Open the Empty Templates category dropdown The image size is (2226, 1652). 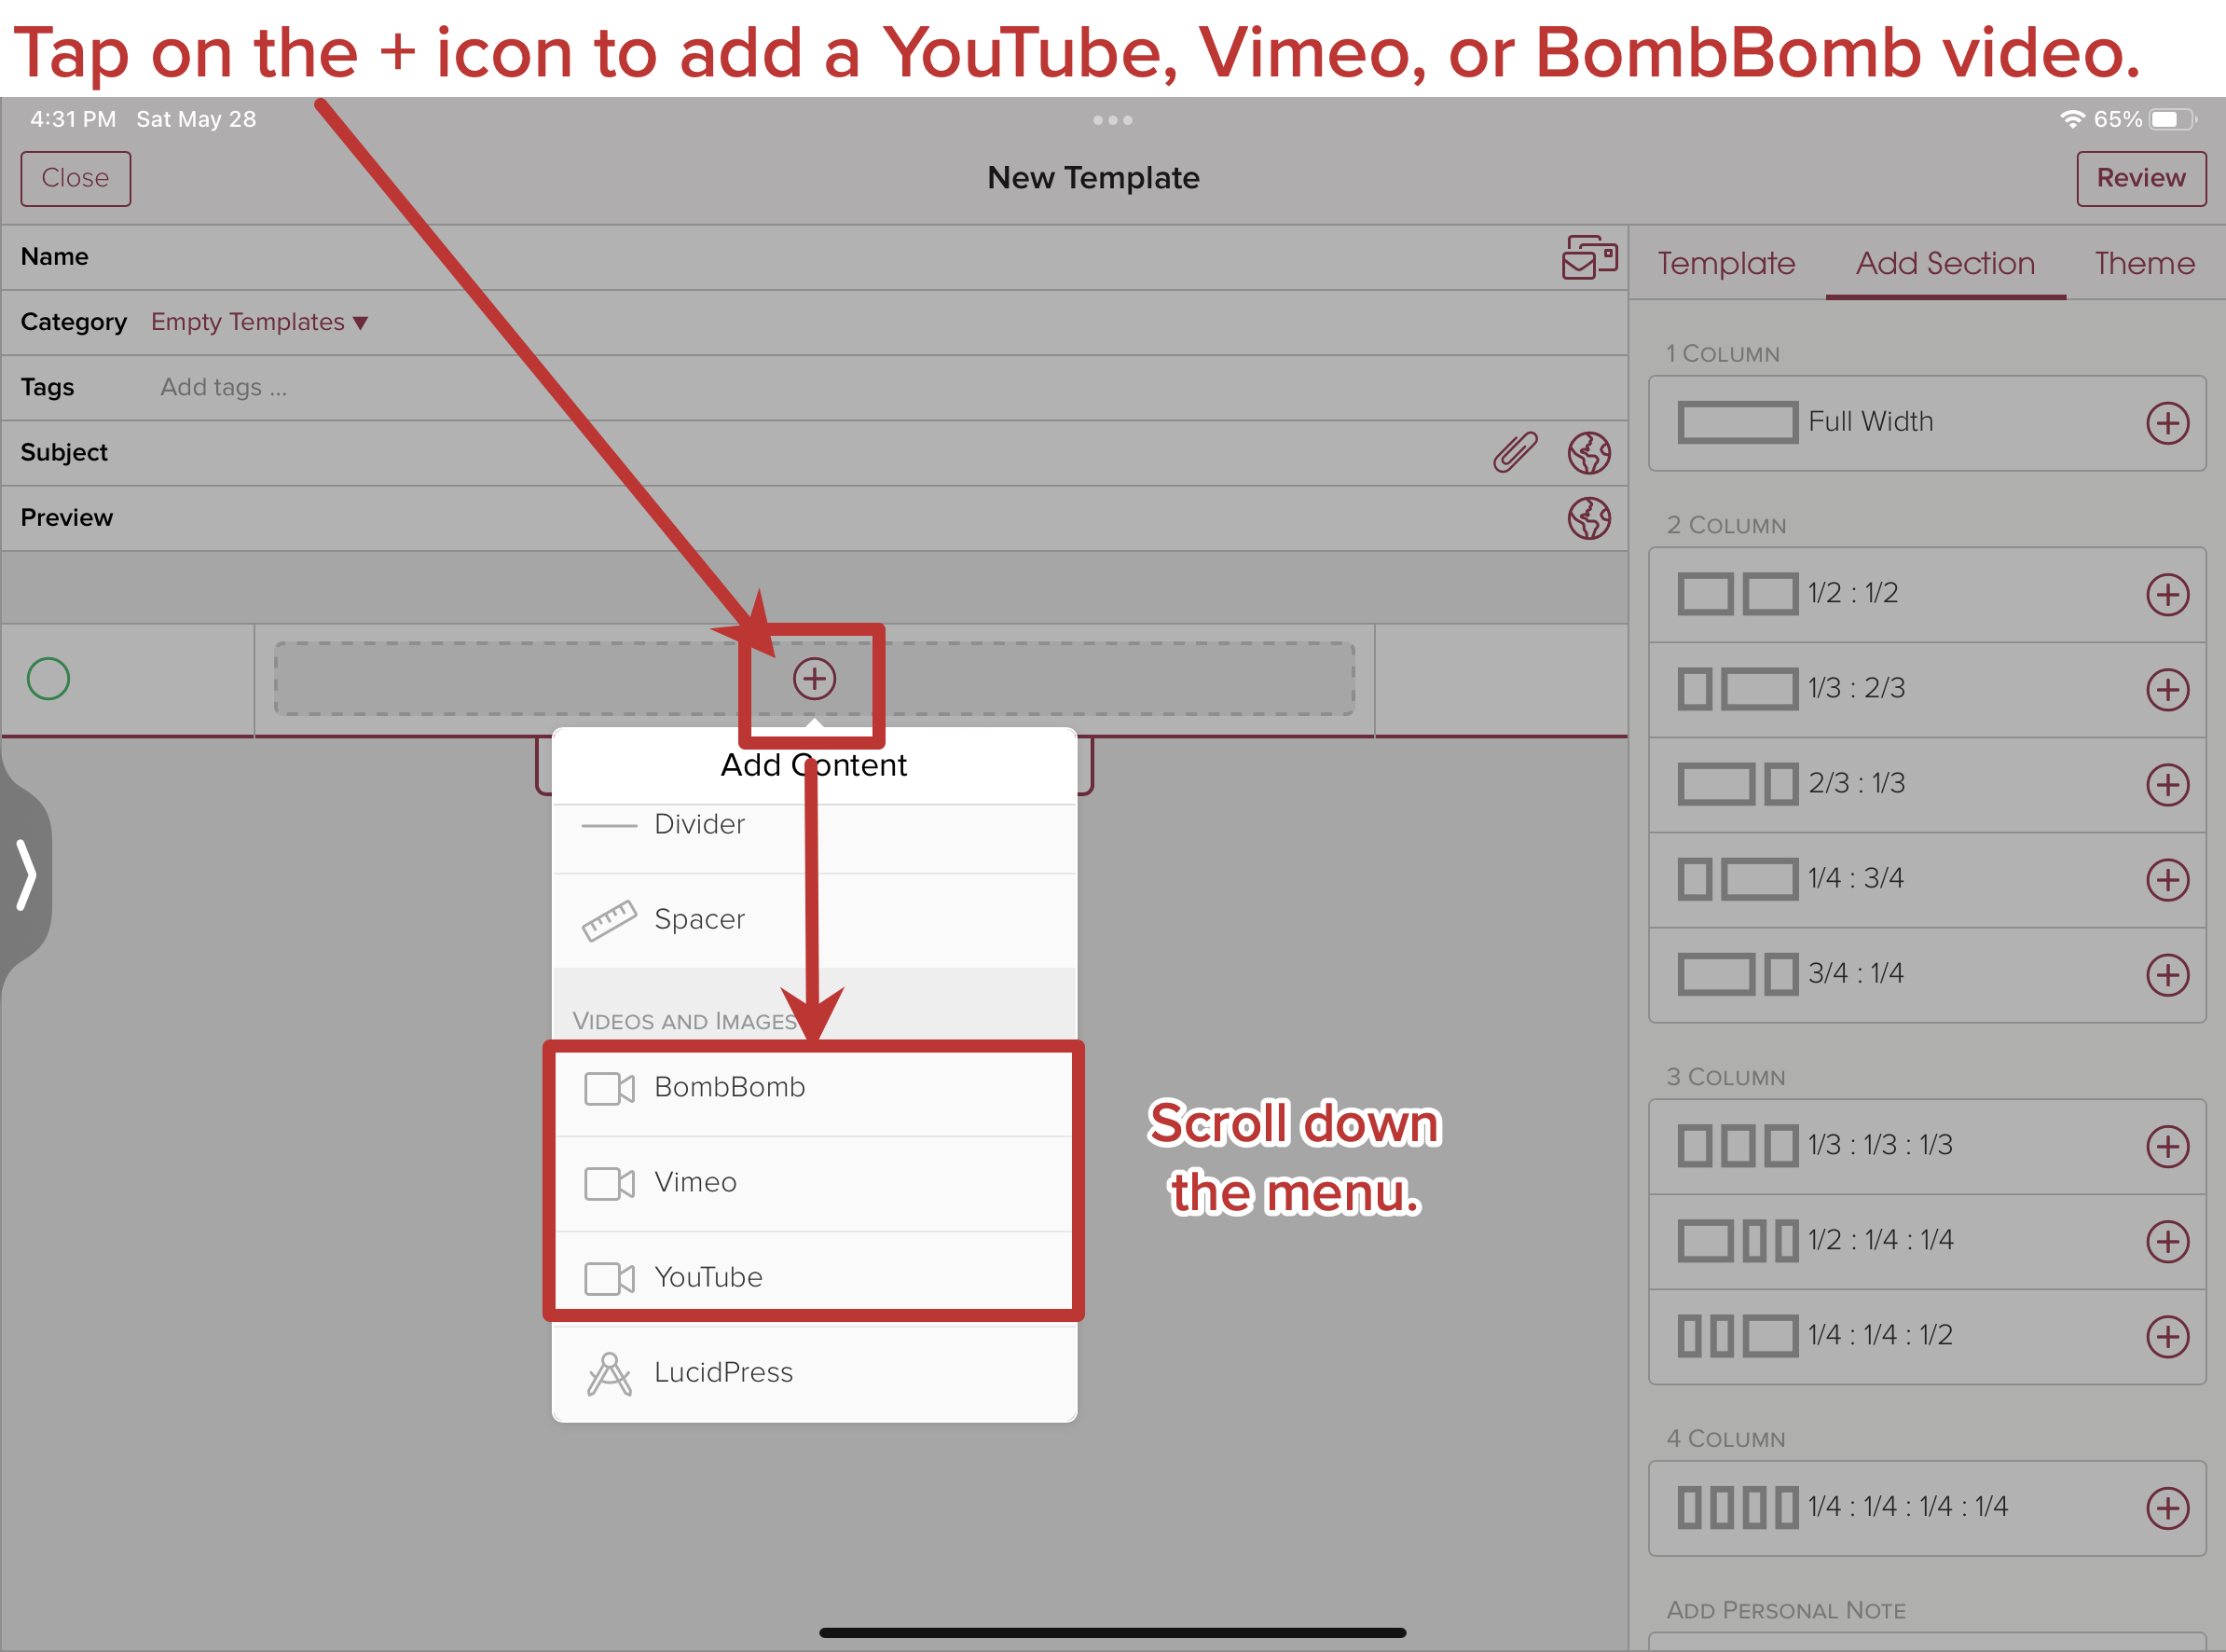pos(259,322)
